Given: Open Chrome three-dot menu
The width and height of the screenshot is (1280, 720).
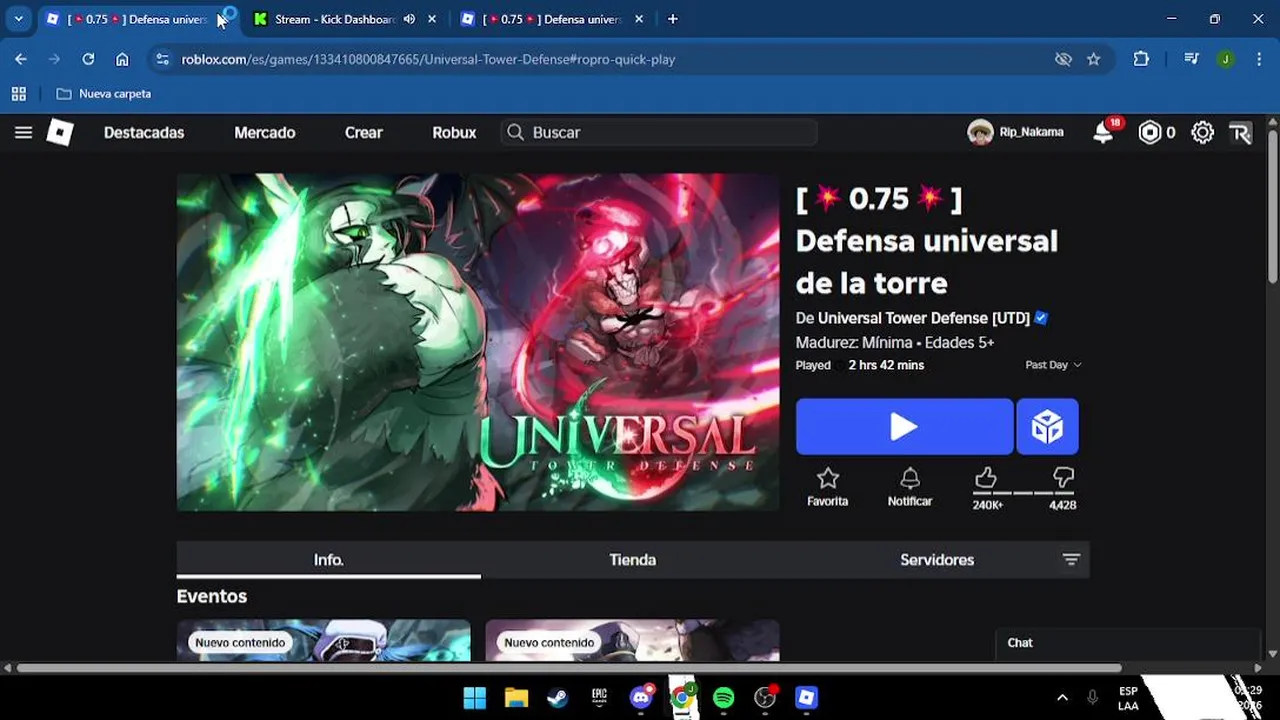Looking at the screenshot, I should click(x=1257, y=59).
